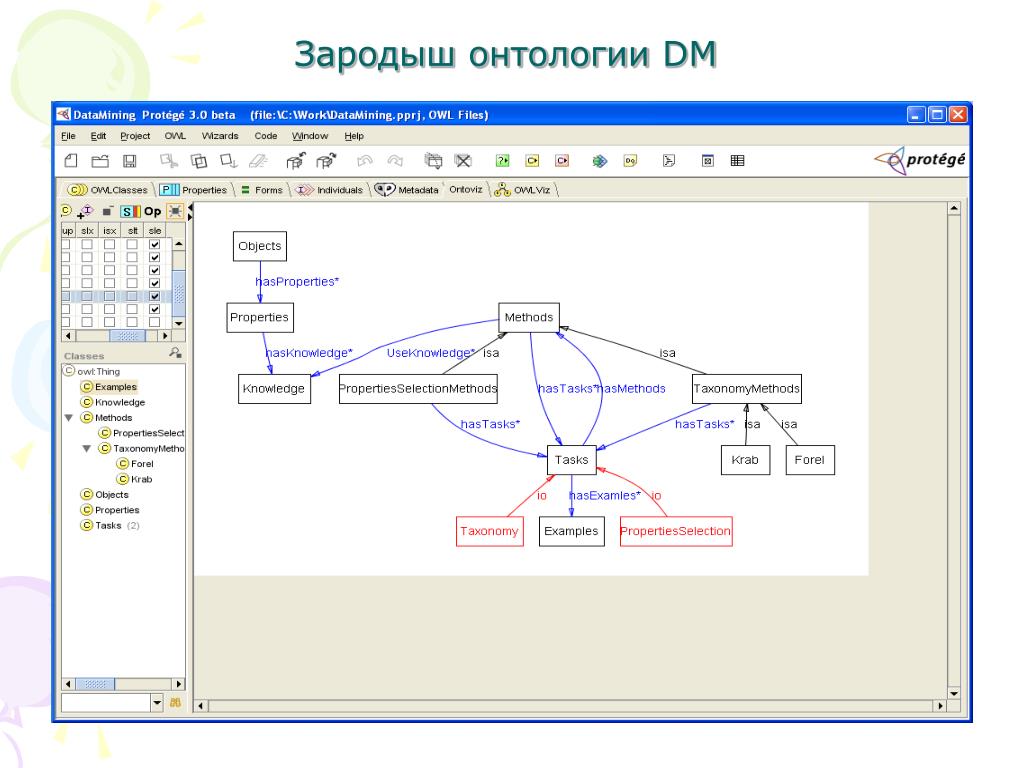Viewport: 1024px width, 768px height.
Task: Click the red C classify icon
Action: pos(562,161)
